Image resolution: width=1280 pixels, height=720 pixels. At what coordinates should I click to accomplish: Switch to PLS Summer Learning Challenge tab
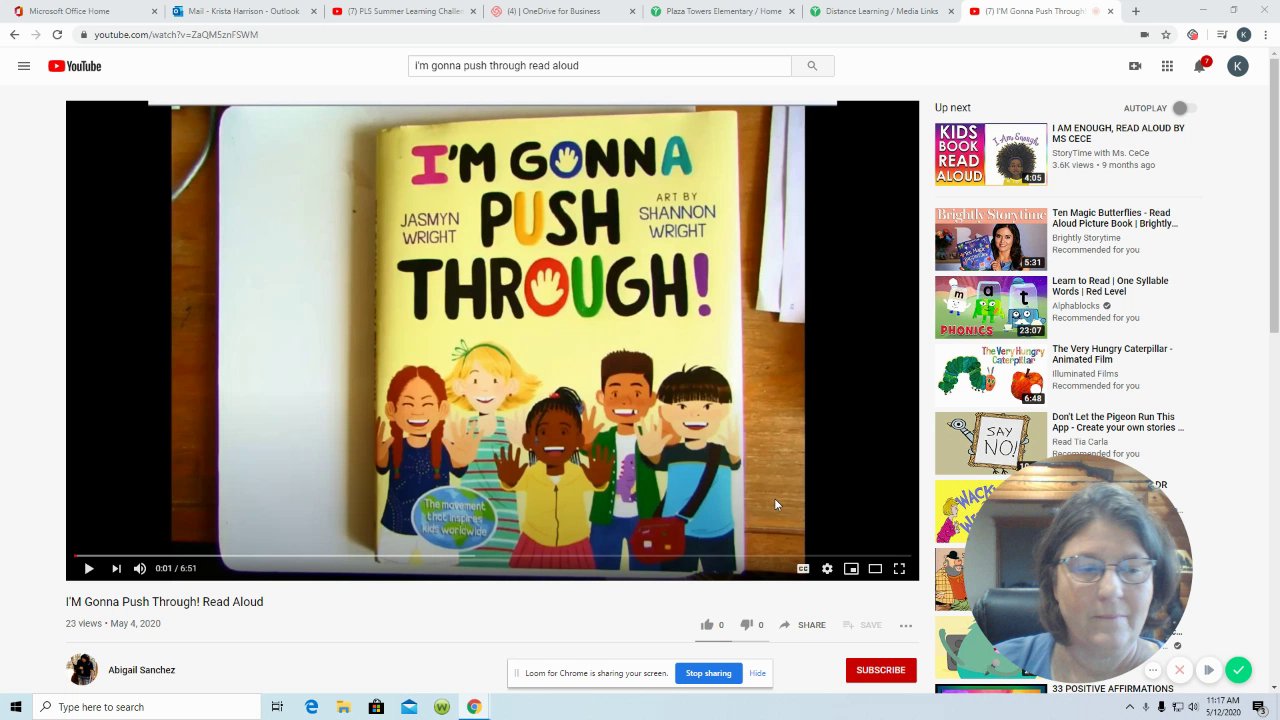pyautogui.click(x=403, y=11)
